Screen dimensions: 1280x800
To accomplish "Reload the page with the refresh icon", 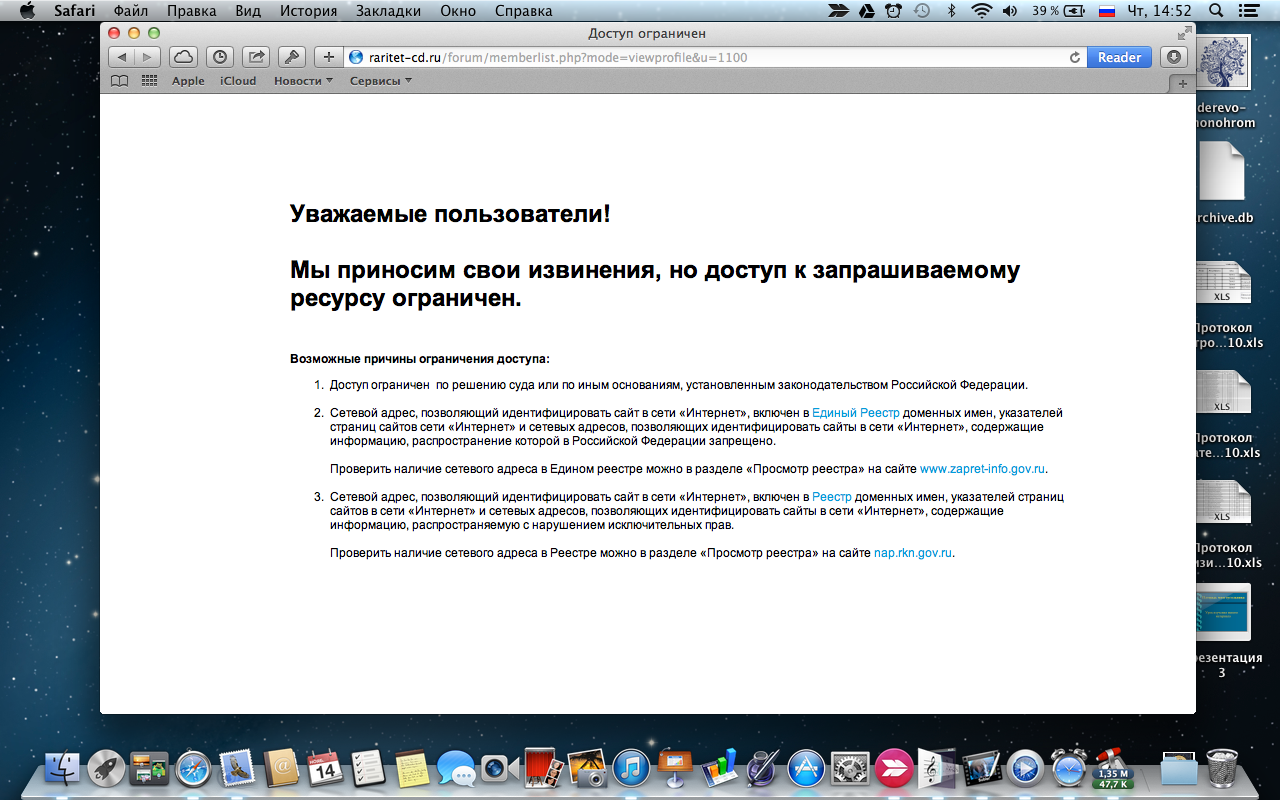I will point(1075,58).
